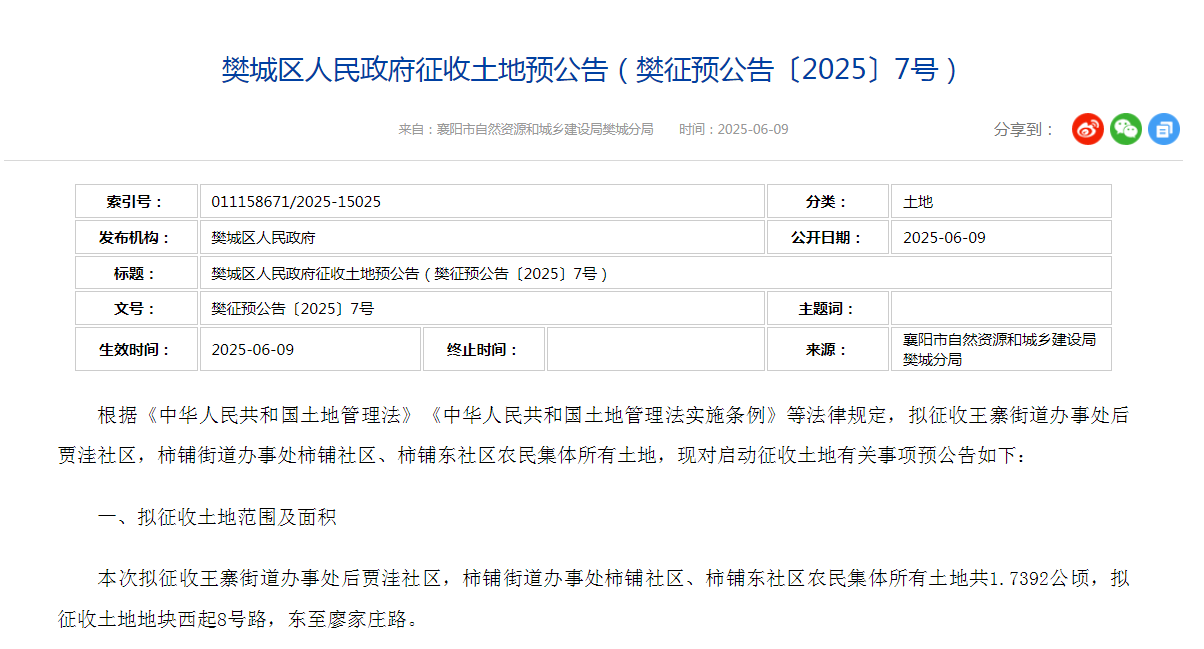This screenshot has width=1204, height=649.
Task: Click the 文号： label cell
Action: tap(136, 308)
